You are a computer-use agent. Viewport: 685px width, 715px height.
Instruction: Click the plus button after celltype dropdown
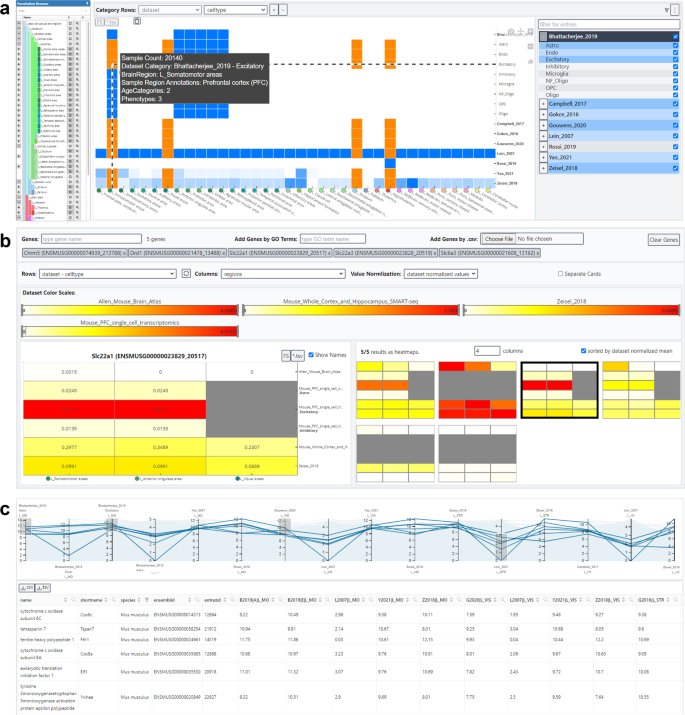[x=274, y=10]
